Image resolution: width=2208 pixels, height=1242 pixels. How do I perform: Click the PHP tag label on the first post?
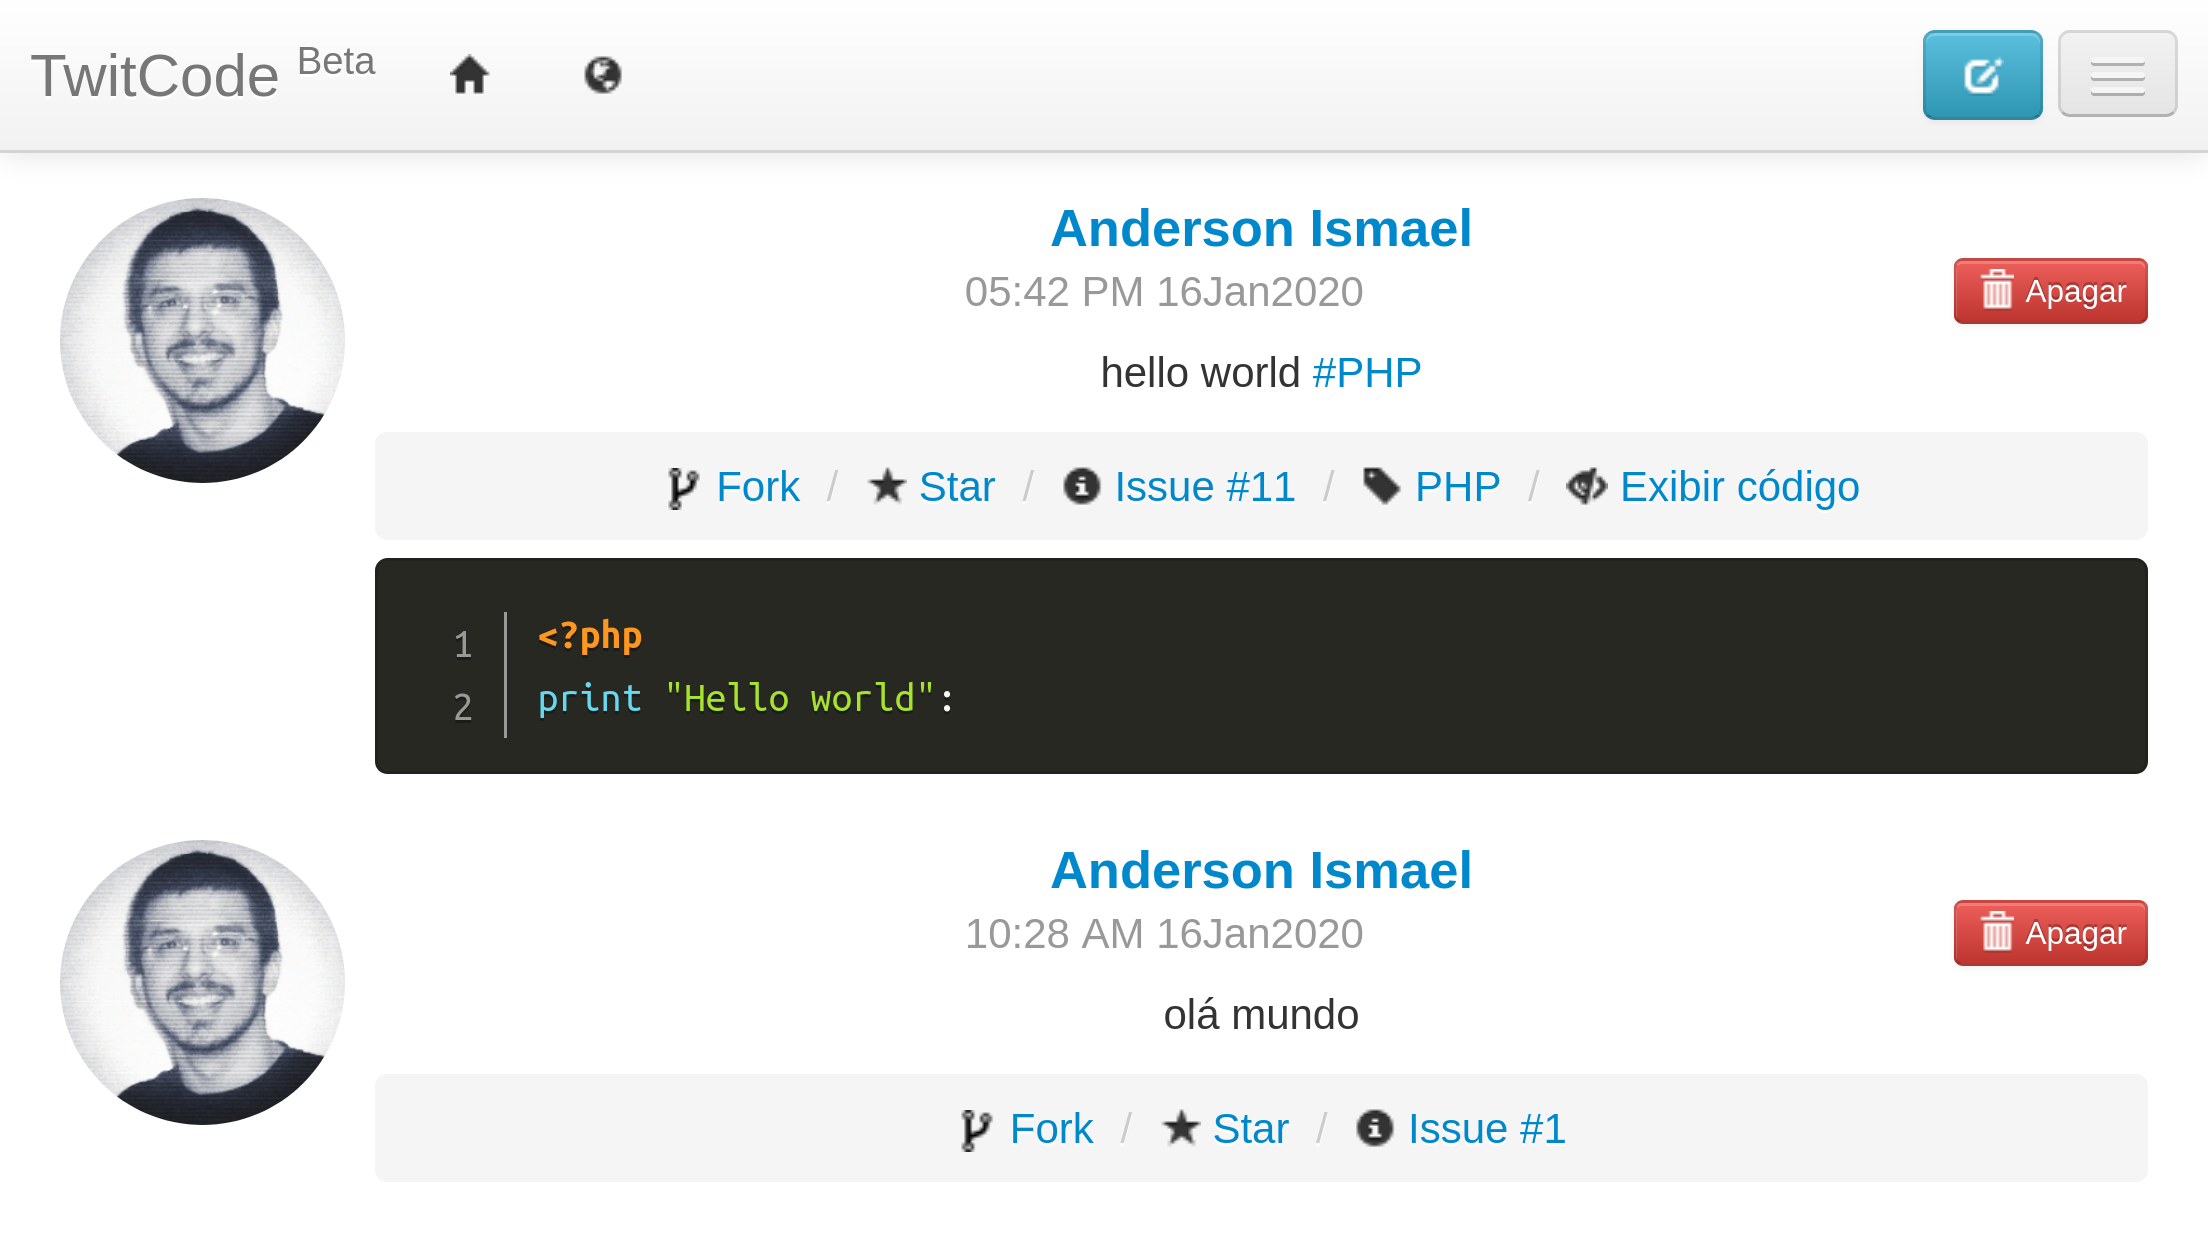coord(1457,486)
